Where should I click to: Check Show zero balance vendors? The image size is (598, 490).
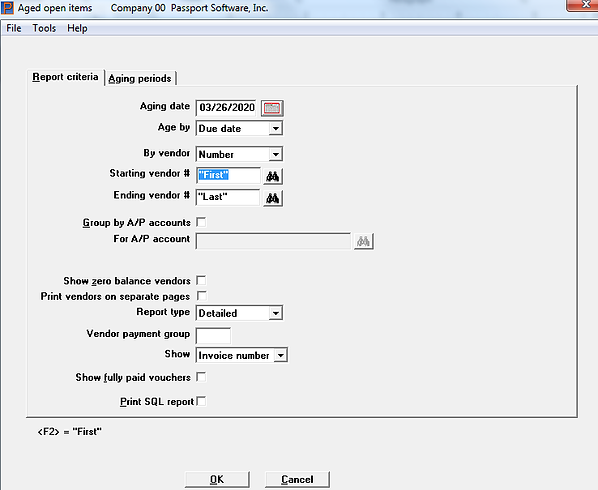201,281
